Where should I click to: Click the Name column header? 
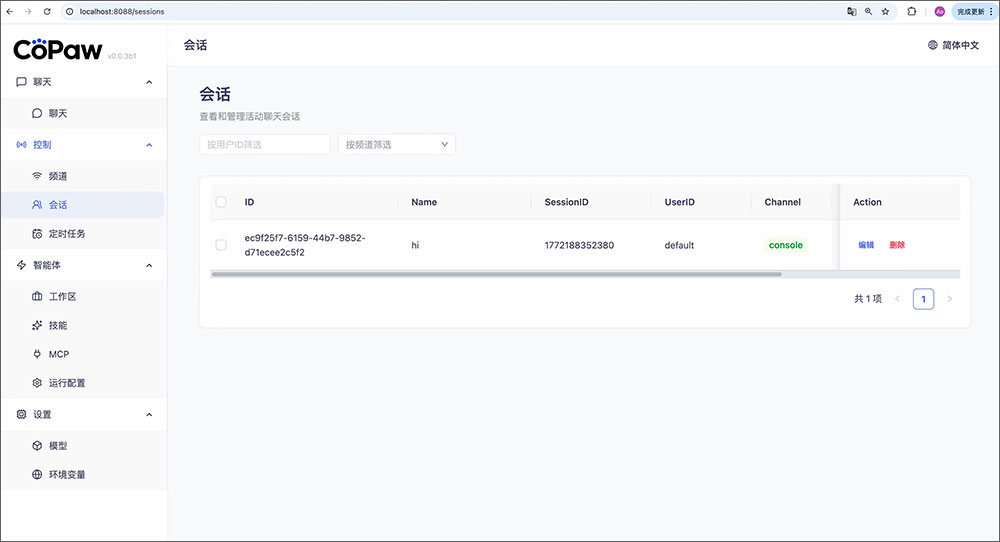pos(424,202)
